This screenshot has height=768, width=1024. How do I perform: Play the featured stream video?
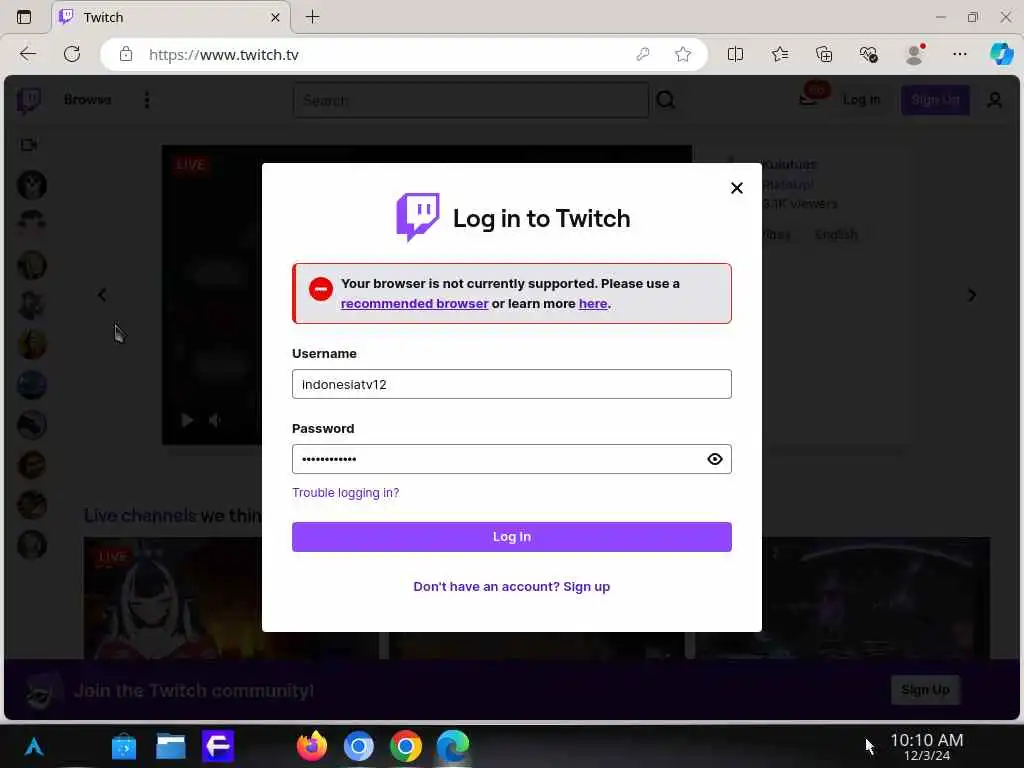(x=187, y=420)
